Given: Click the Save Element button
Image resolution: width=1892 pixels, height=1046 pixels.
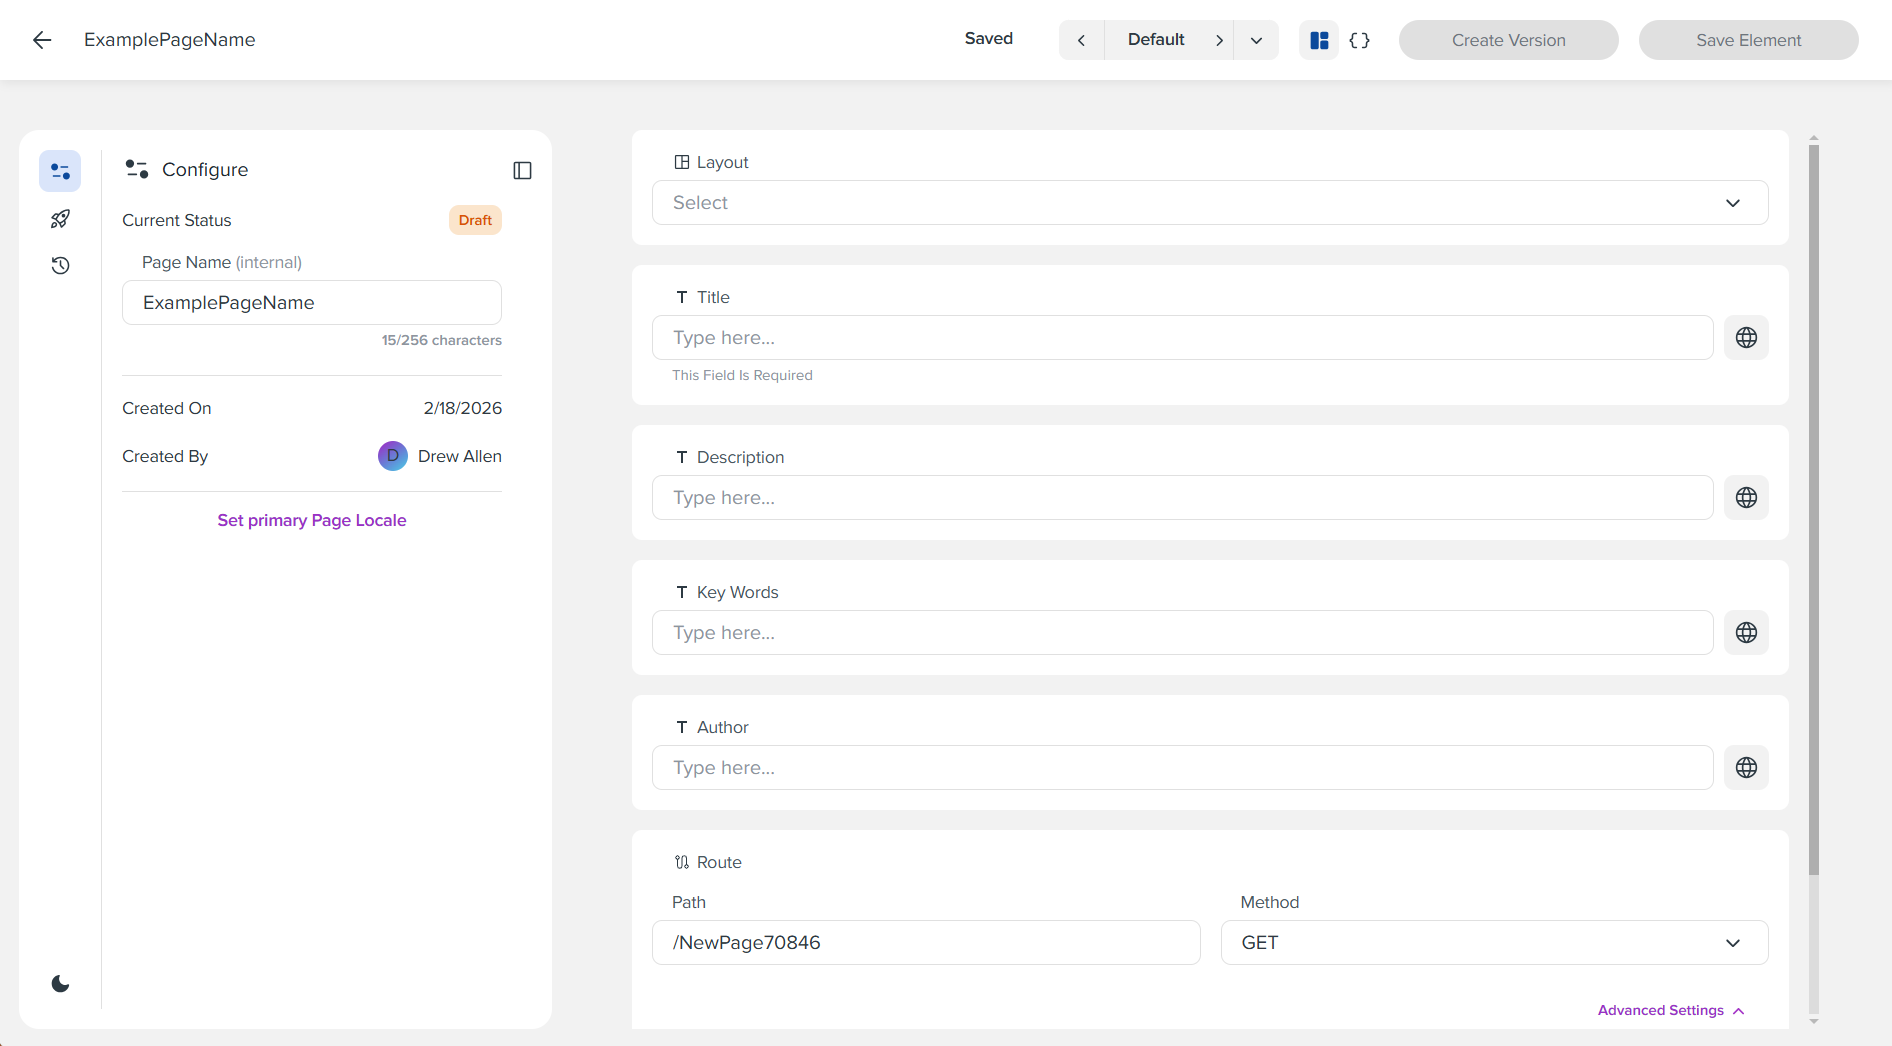Looking at the screenshot, I should 1748,40.
